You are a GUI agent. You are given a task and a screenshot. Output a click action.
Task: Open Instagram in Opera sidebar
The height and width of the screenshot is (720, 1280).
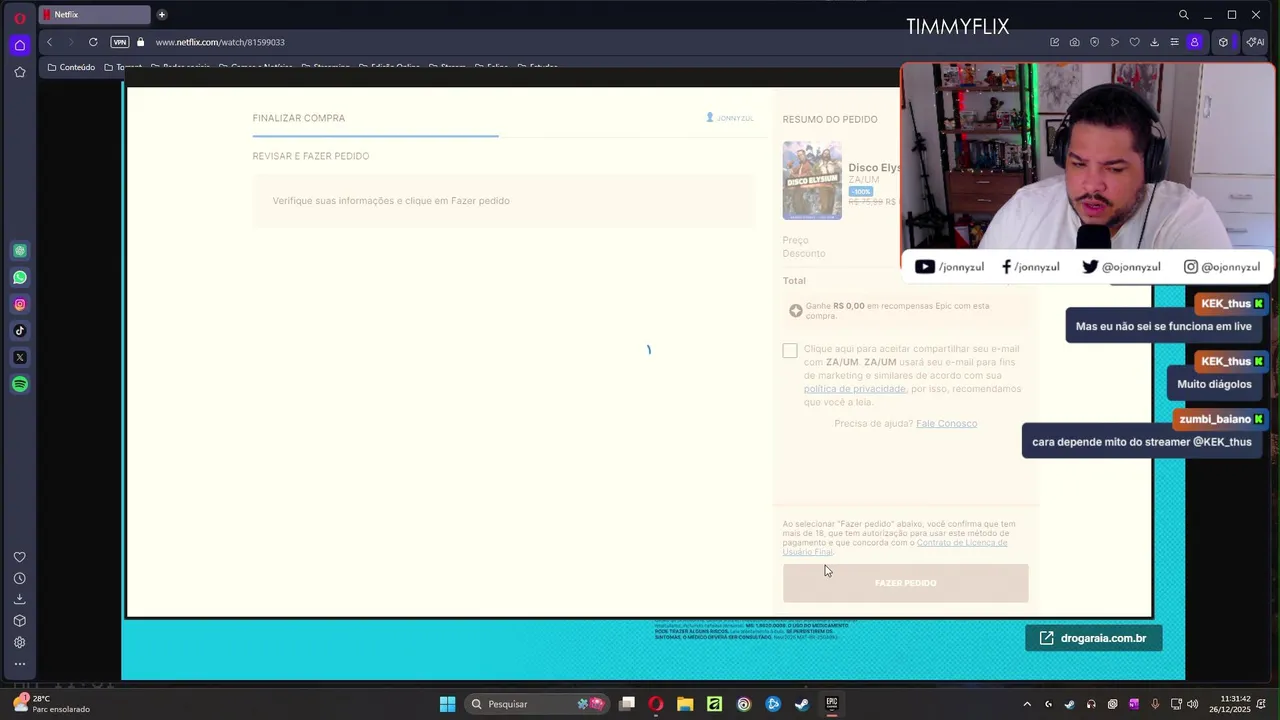19,304
